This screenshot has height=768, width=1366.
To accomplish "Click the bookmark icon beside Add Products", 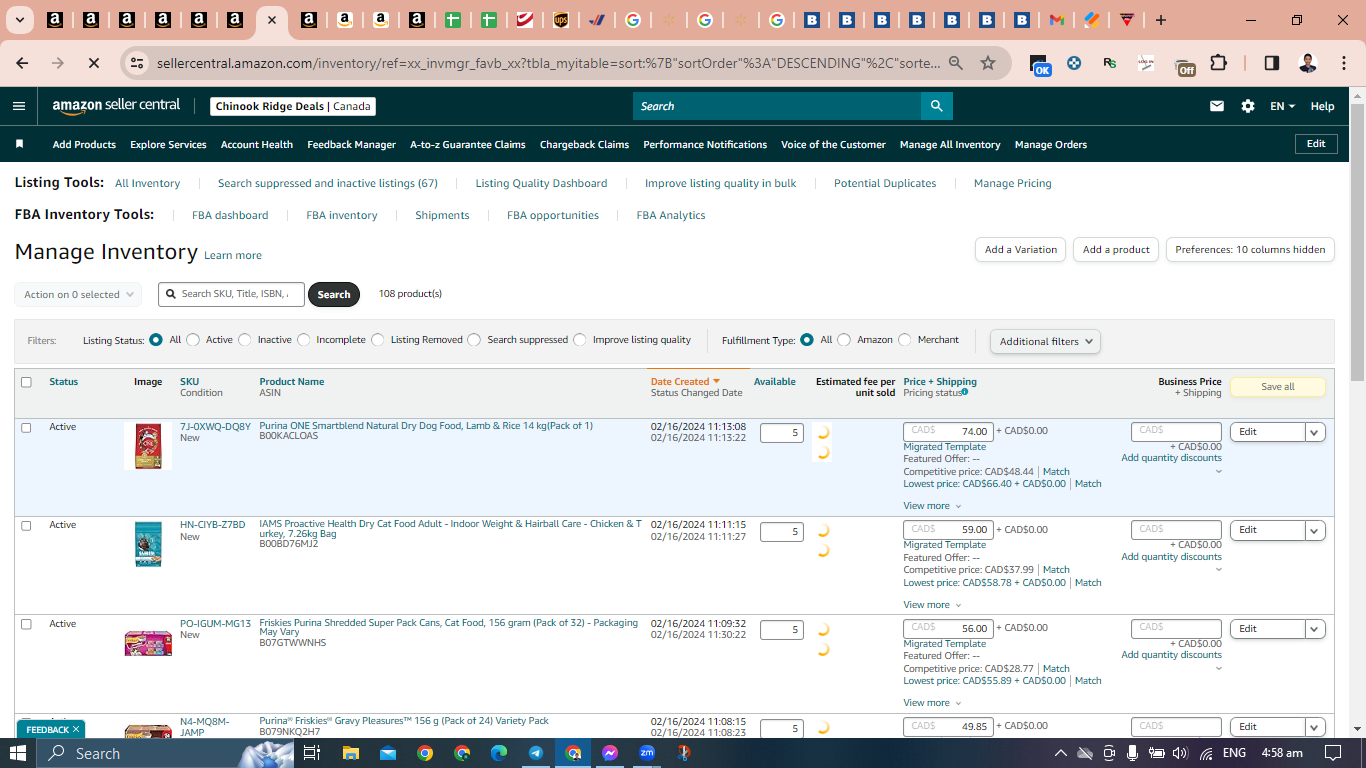I will point(19,144).
